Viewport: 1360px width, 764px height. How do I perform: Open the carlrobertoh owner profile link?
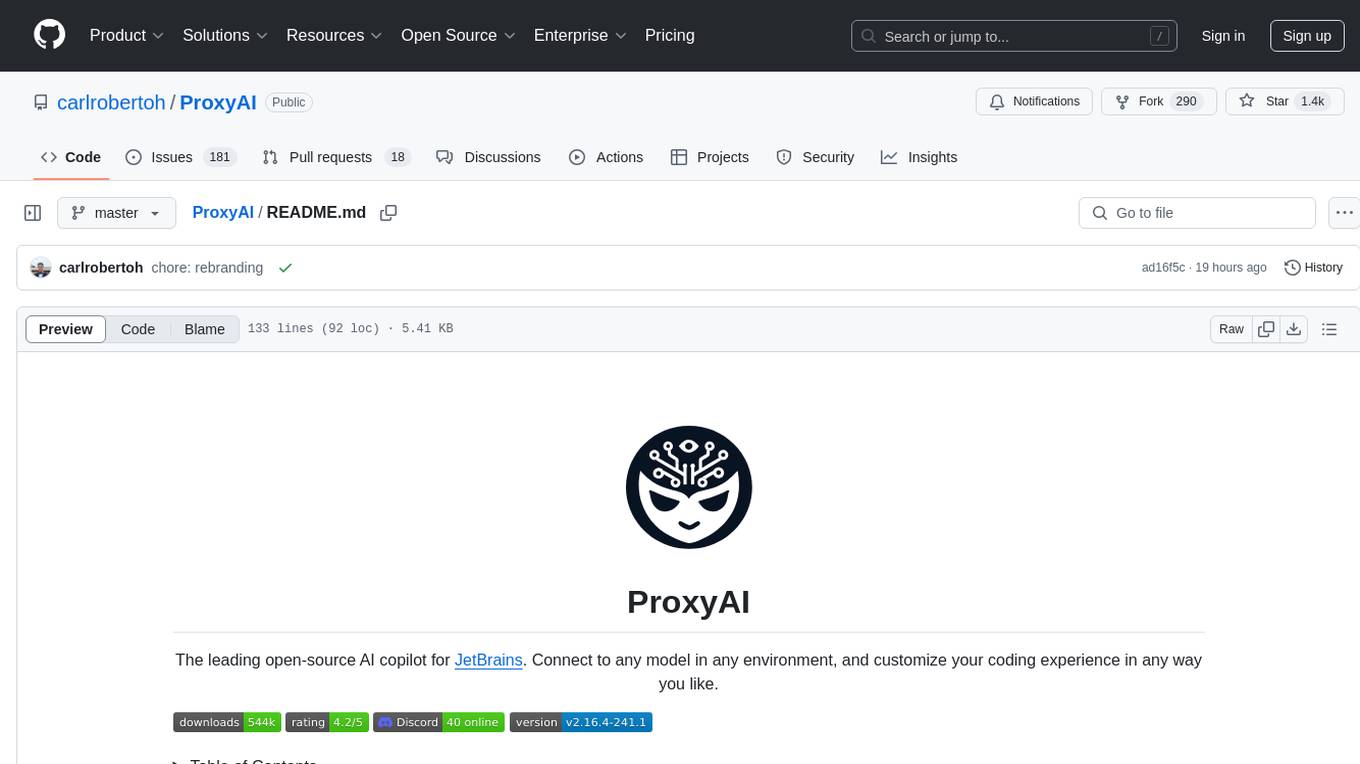click(x=111, y=102)
